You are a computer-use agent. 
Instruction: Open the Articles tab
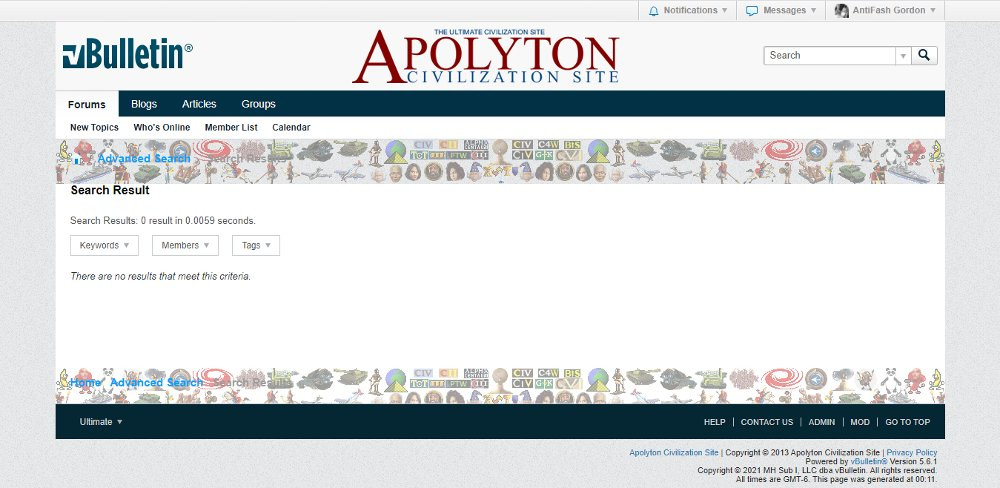point(199,104)
